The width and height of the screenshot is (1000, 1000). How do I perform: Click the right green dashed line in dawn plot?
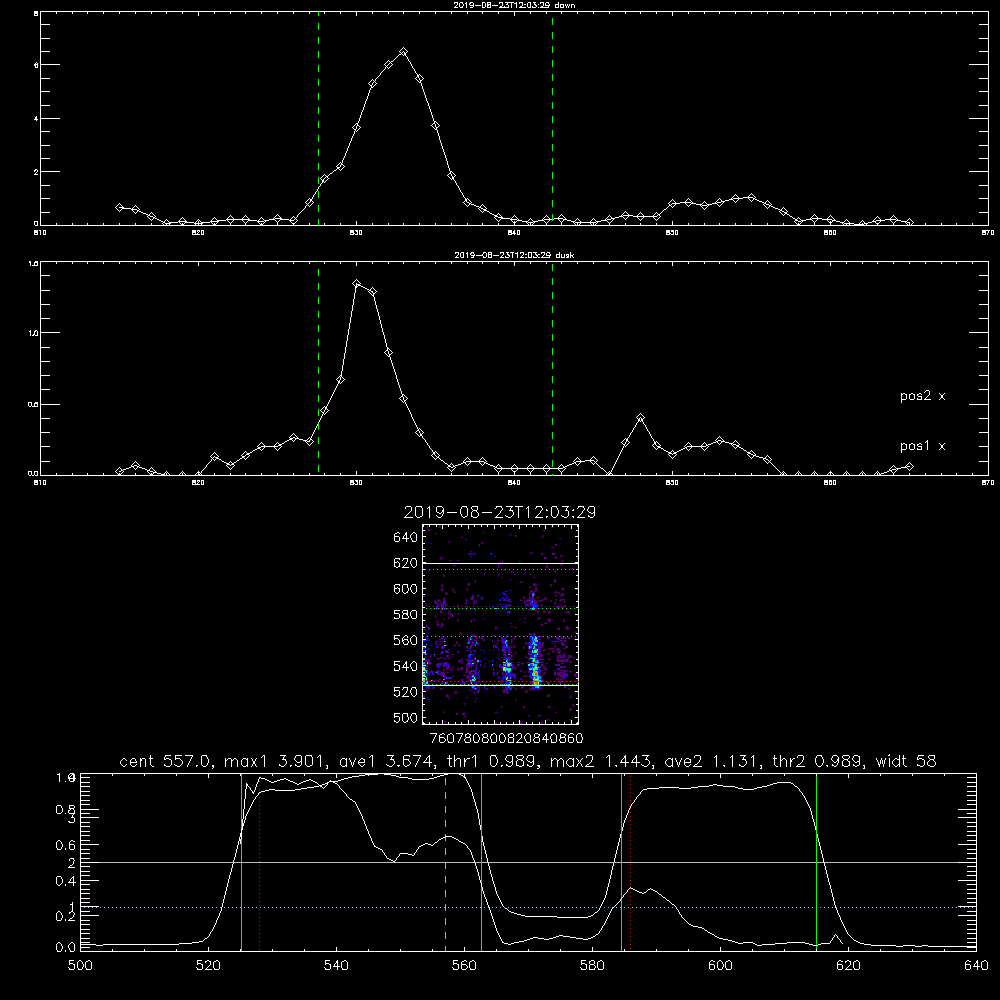[552, 118]
